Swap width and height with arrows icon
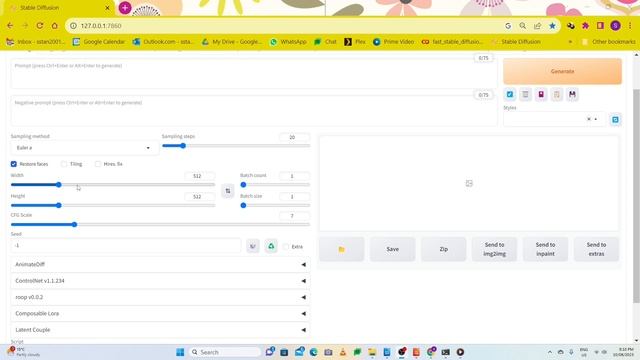Screen dimensions: 640x360 click(x=228, y=191)
